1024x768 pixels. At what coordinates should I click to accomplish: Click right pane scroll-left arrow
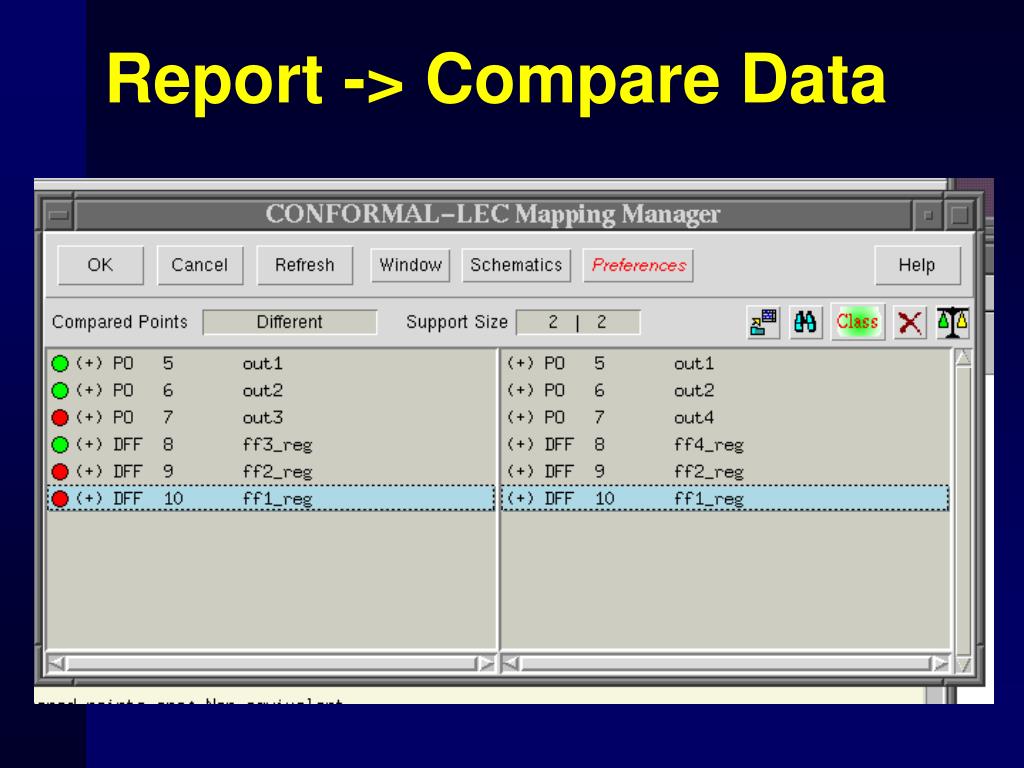coord(511,664)
